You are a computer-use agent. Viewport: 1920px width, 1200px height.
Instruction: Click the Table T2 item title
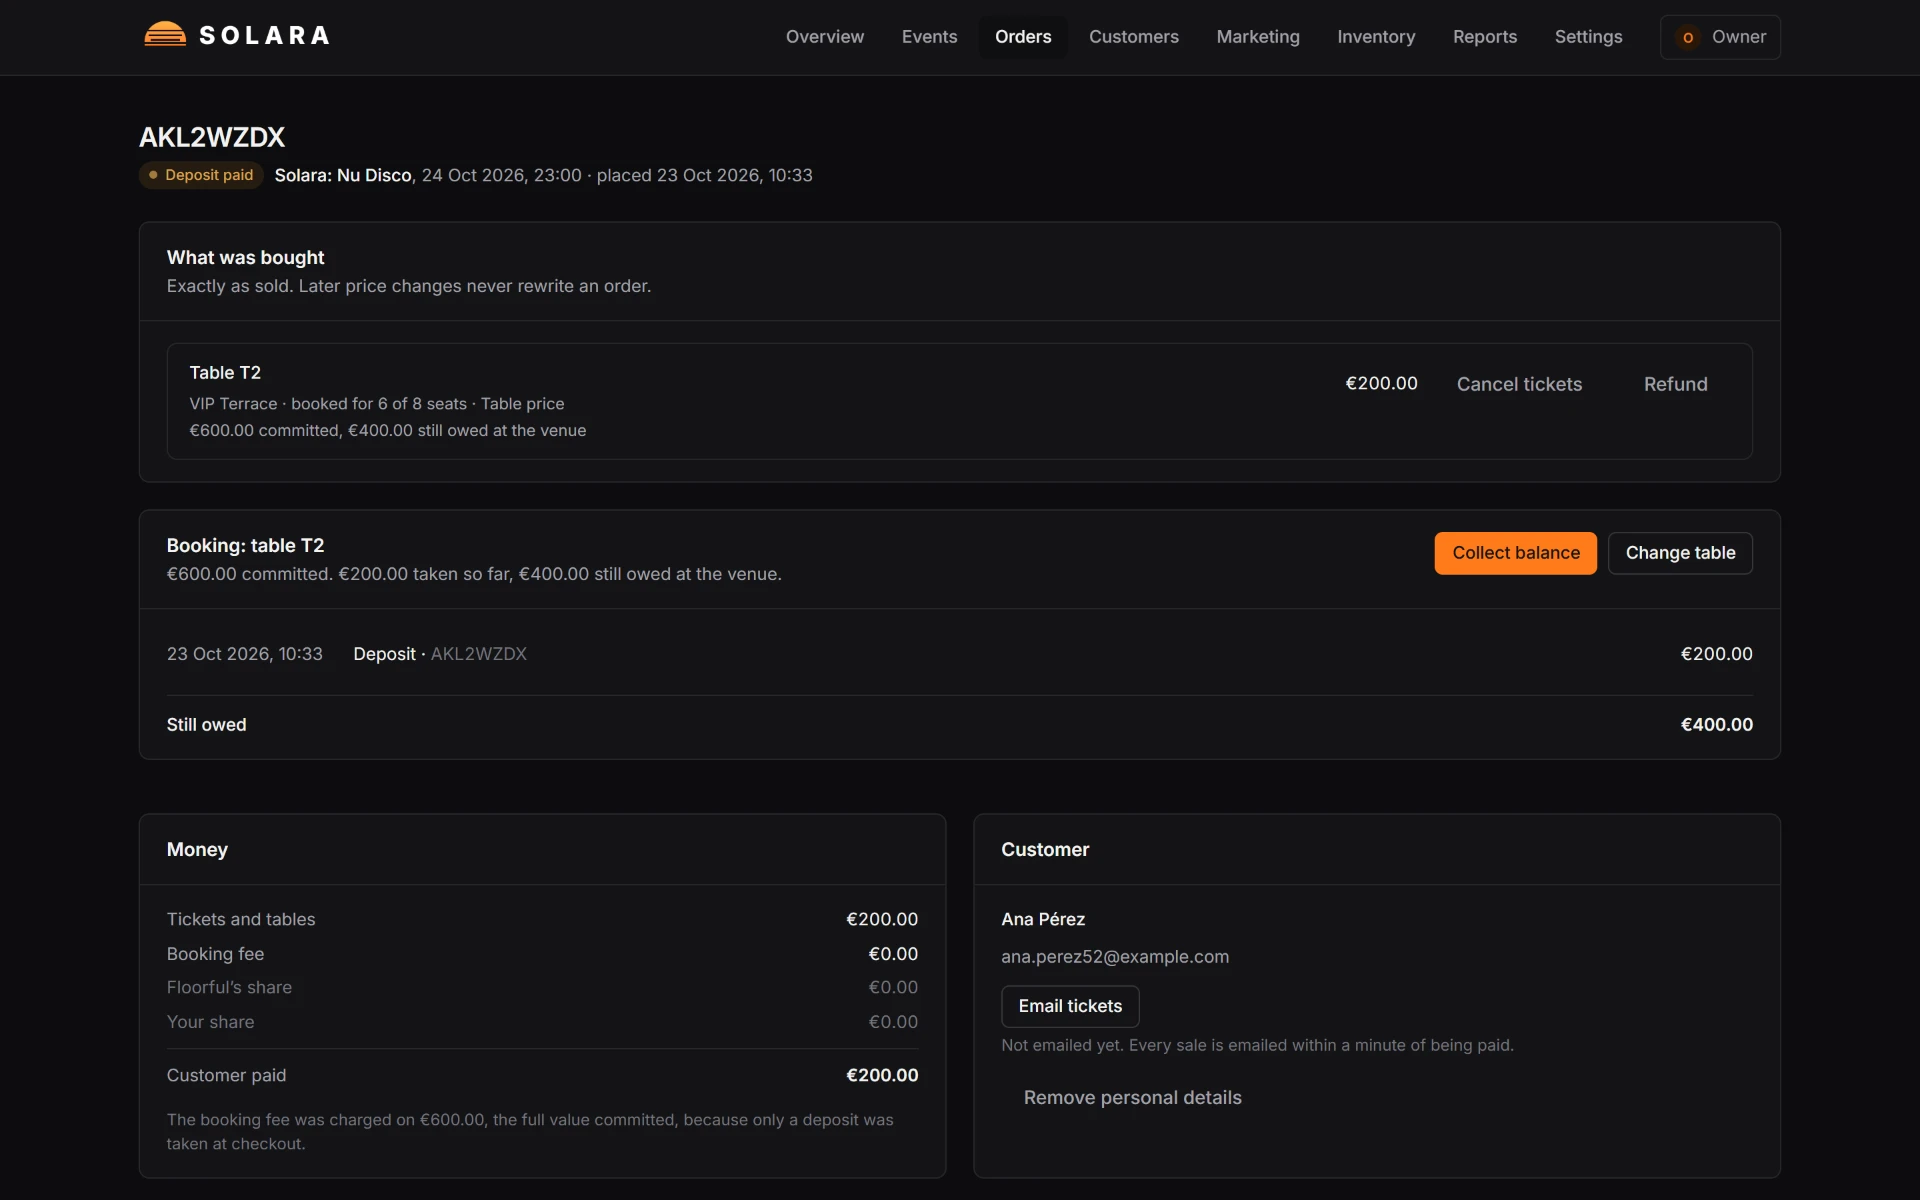click(x=225, y=373)
